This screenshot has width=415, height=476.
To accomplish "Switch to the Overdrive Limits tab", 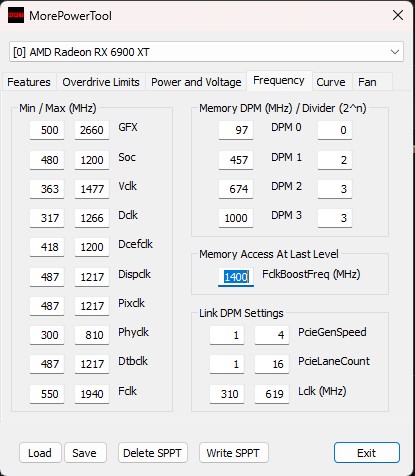I will [x=101, y=82].
